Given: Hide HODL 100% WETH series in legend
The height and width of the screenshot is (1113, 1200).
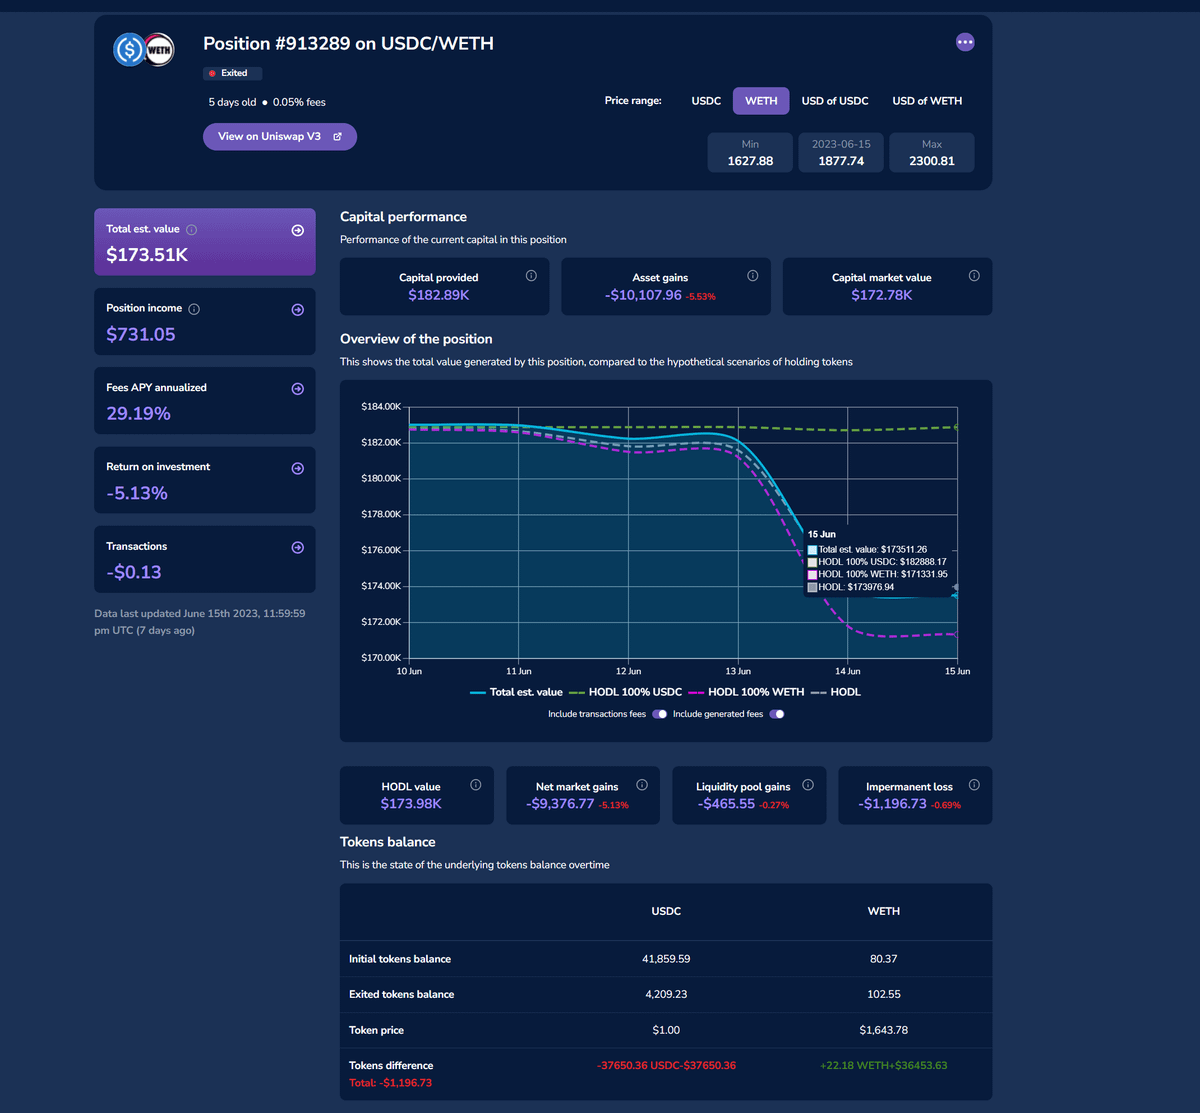Looking at the screenshot, I should (755, 692).
